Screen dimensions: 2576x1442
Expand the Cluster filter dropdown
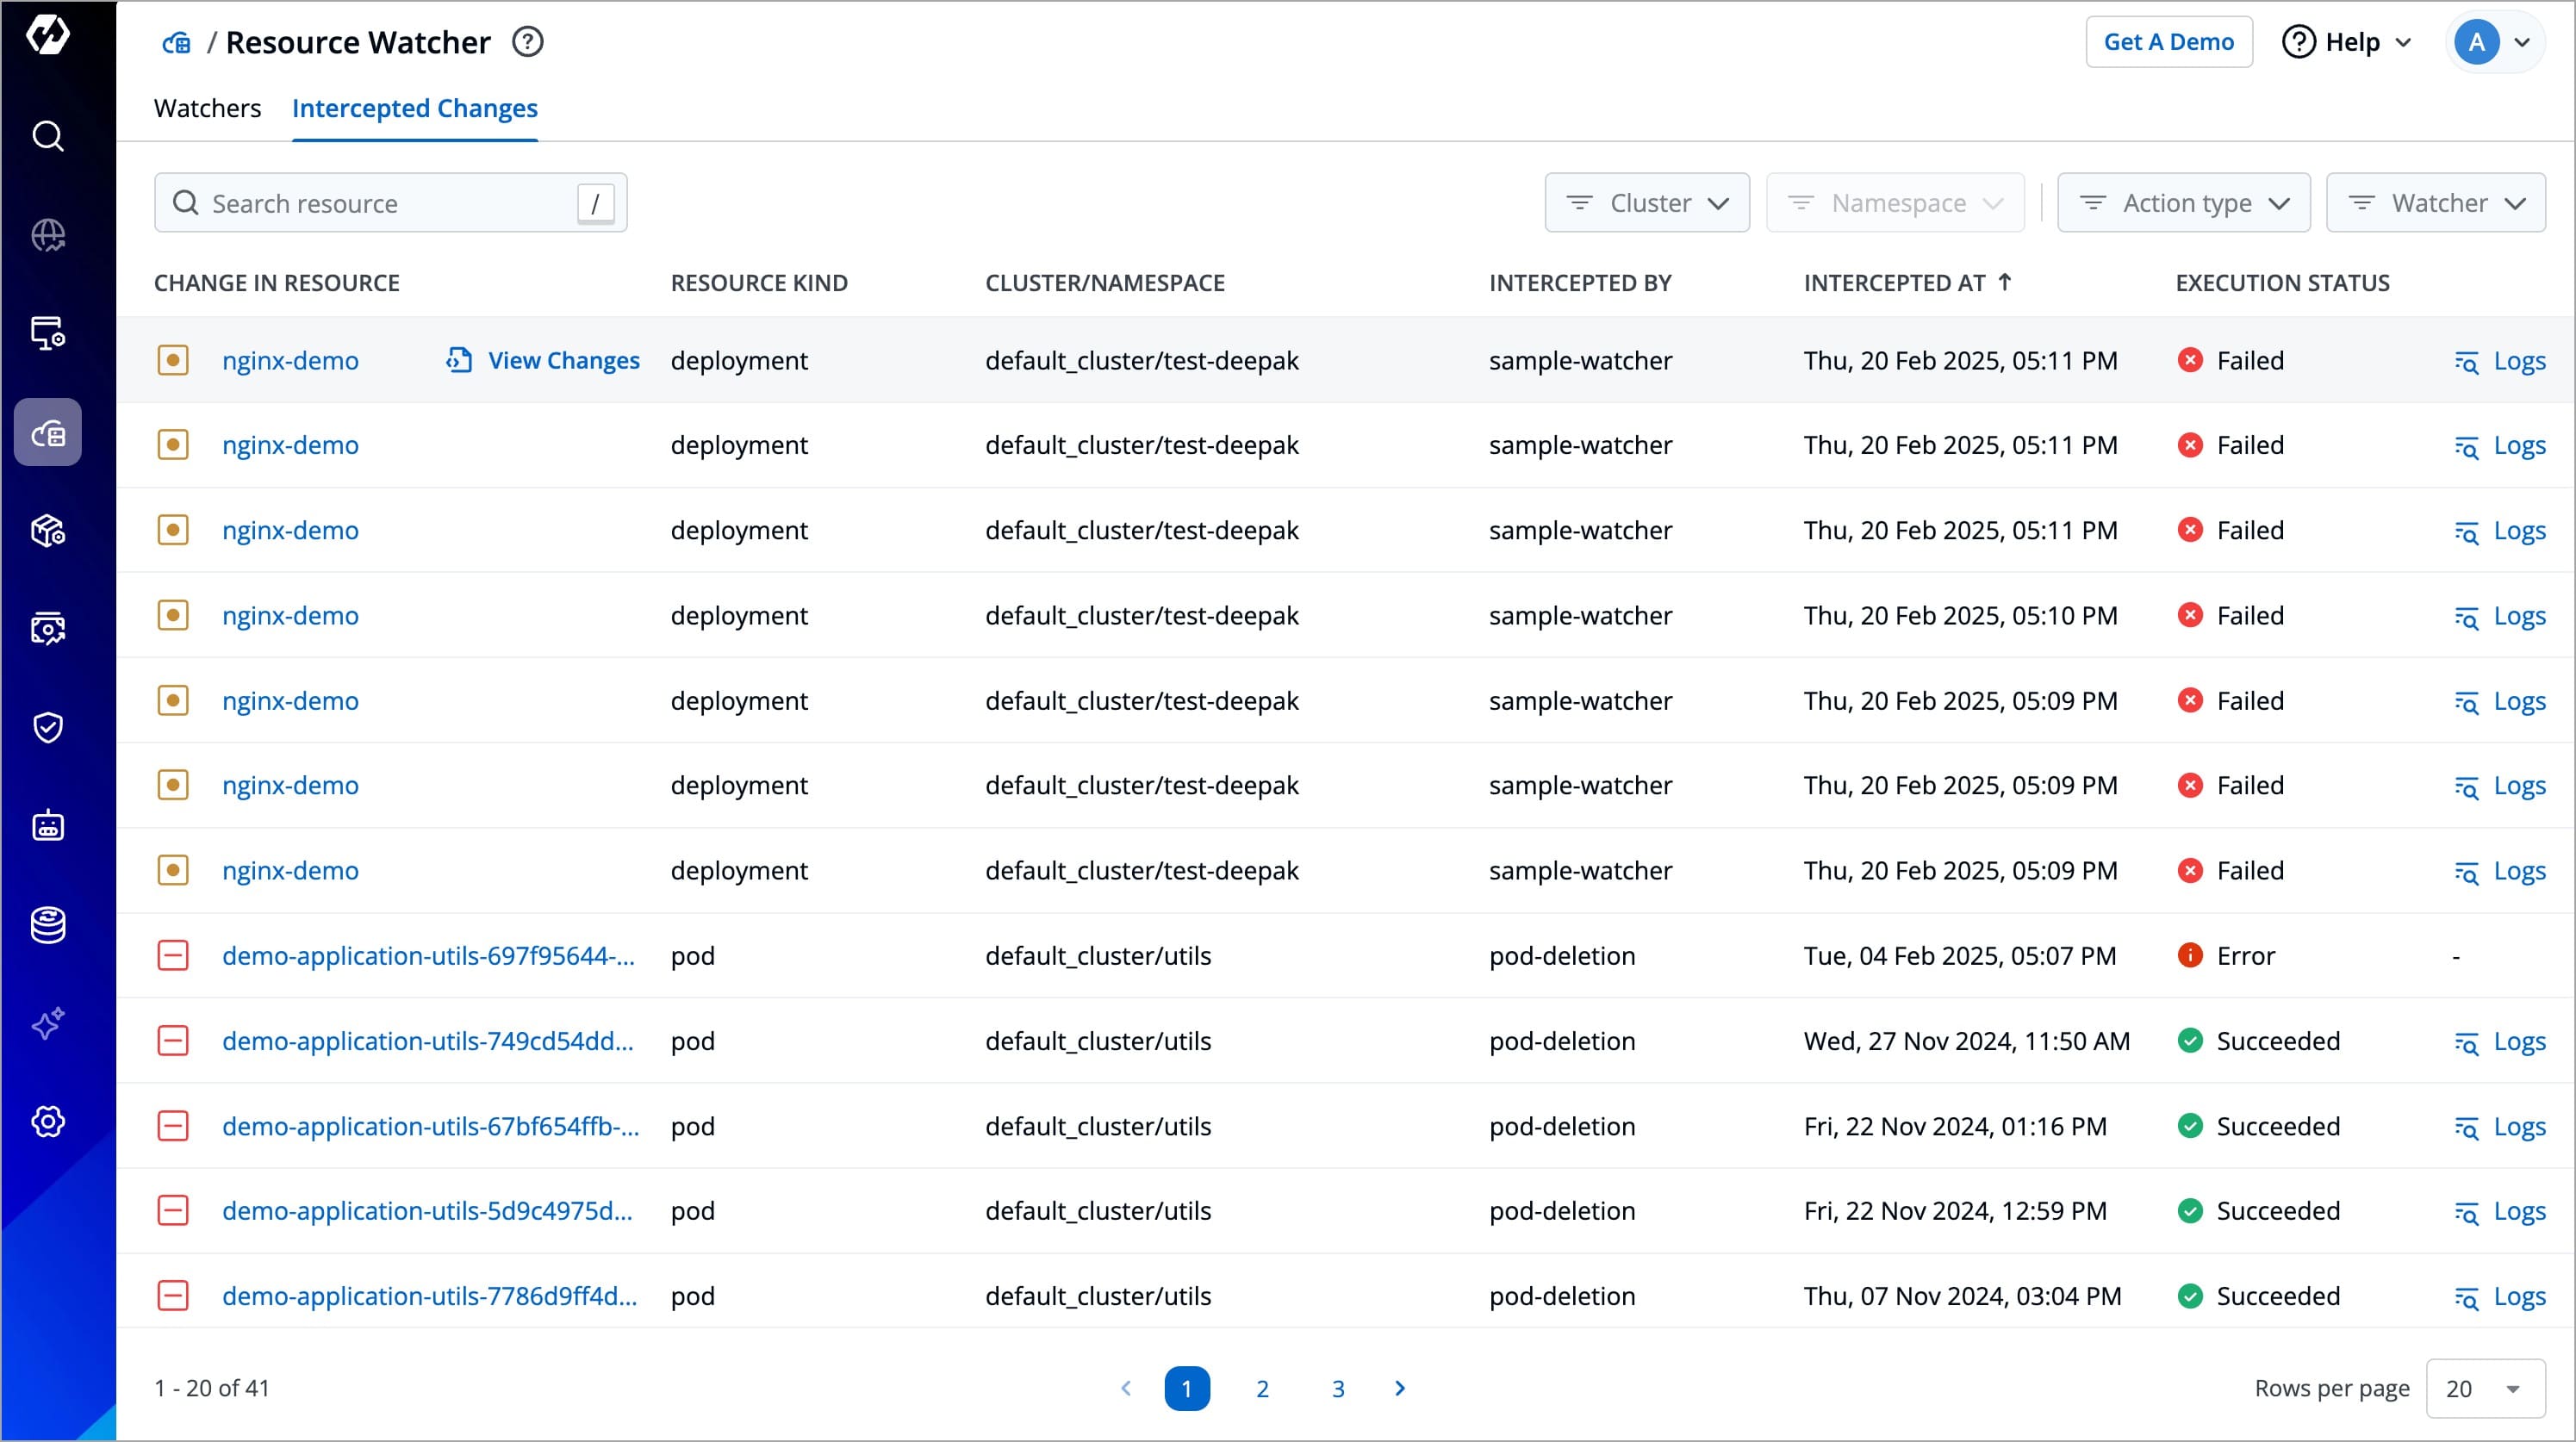(1646, 203)
